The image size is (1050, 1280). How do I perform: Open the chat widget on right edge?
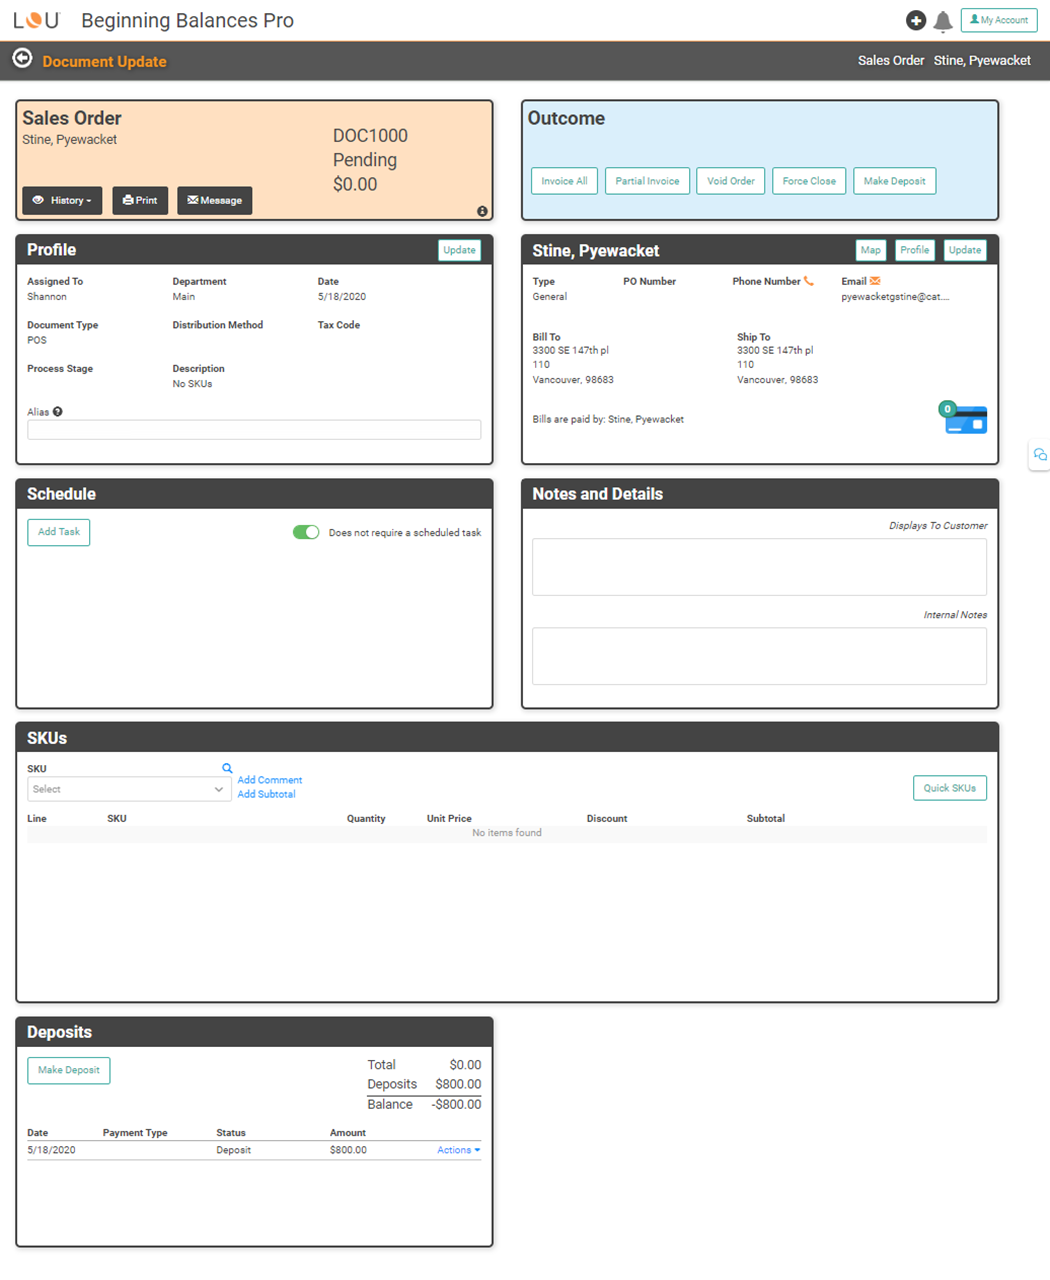(x=1040, y=454)
